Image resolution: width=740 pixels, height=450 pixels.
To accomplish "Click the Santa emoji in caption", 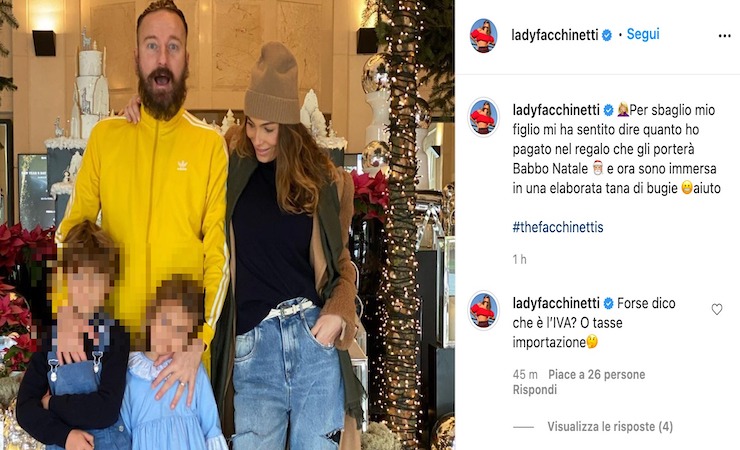I will coord(598,168).
